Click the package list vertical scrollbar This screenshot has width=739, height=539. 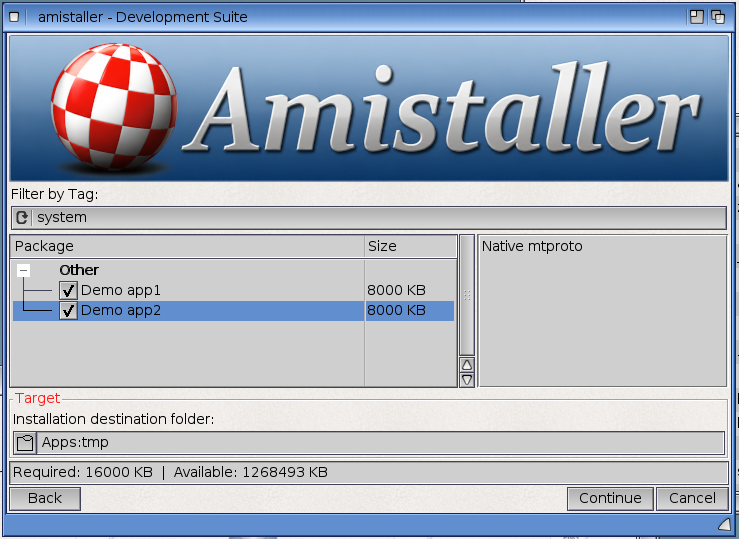[x=467, y=295]
